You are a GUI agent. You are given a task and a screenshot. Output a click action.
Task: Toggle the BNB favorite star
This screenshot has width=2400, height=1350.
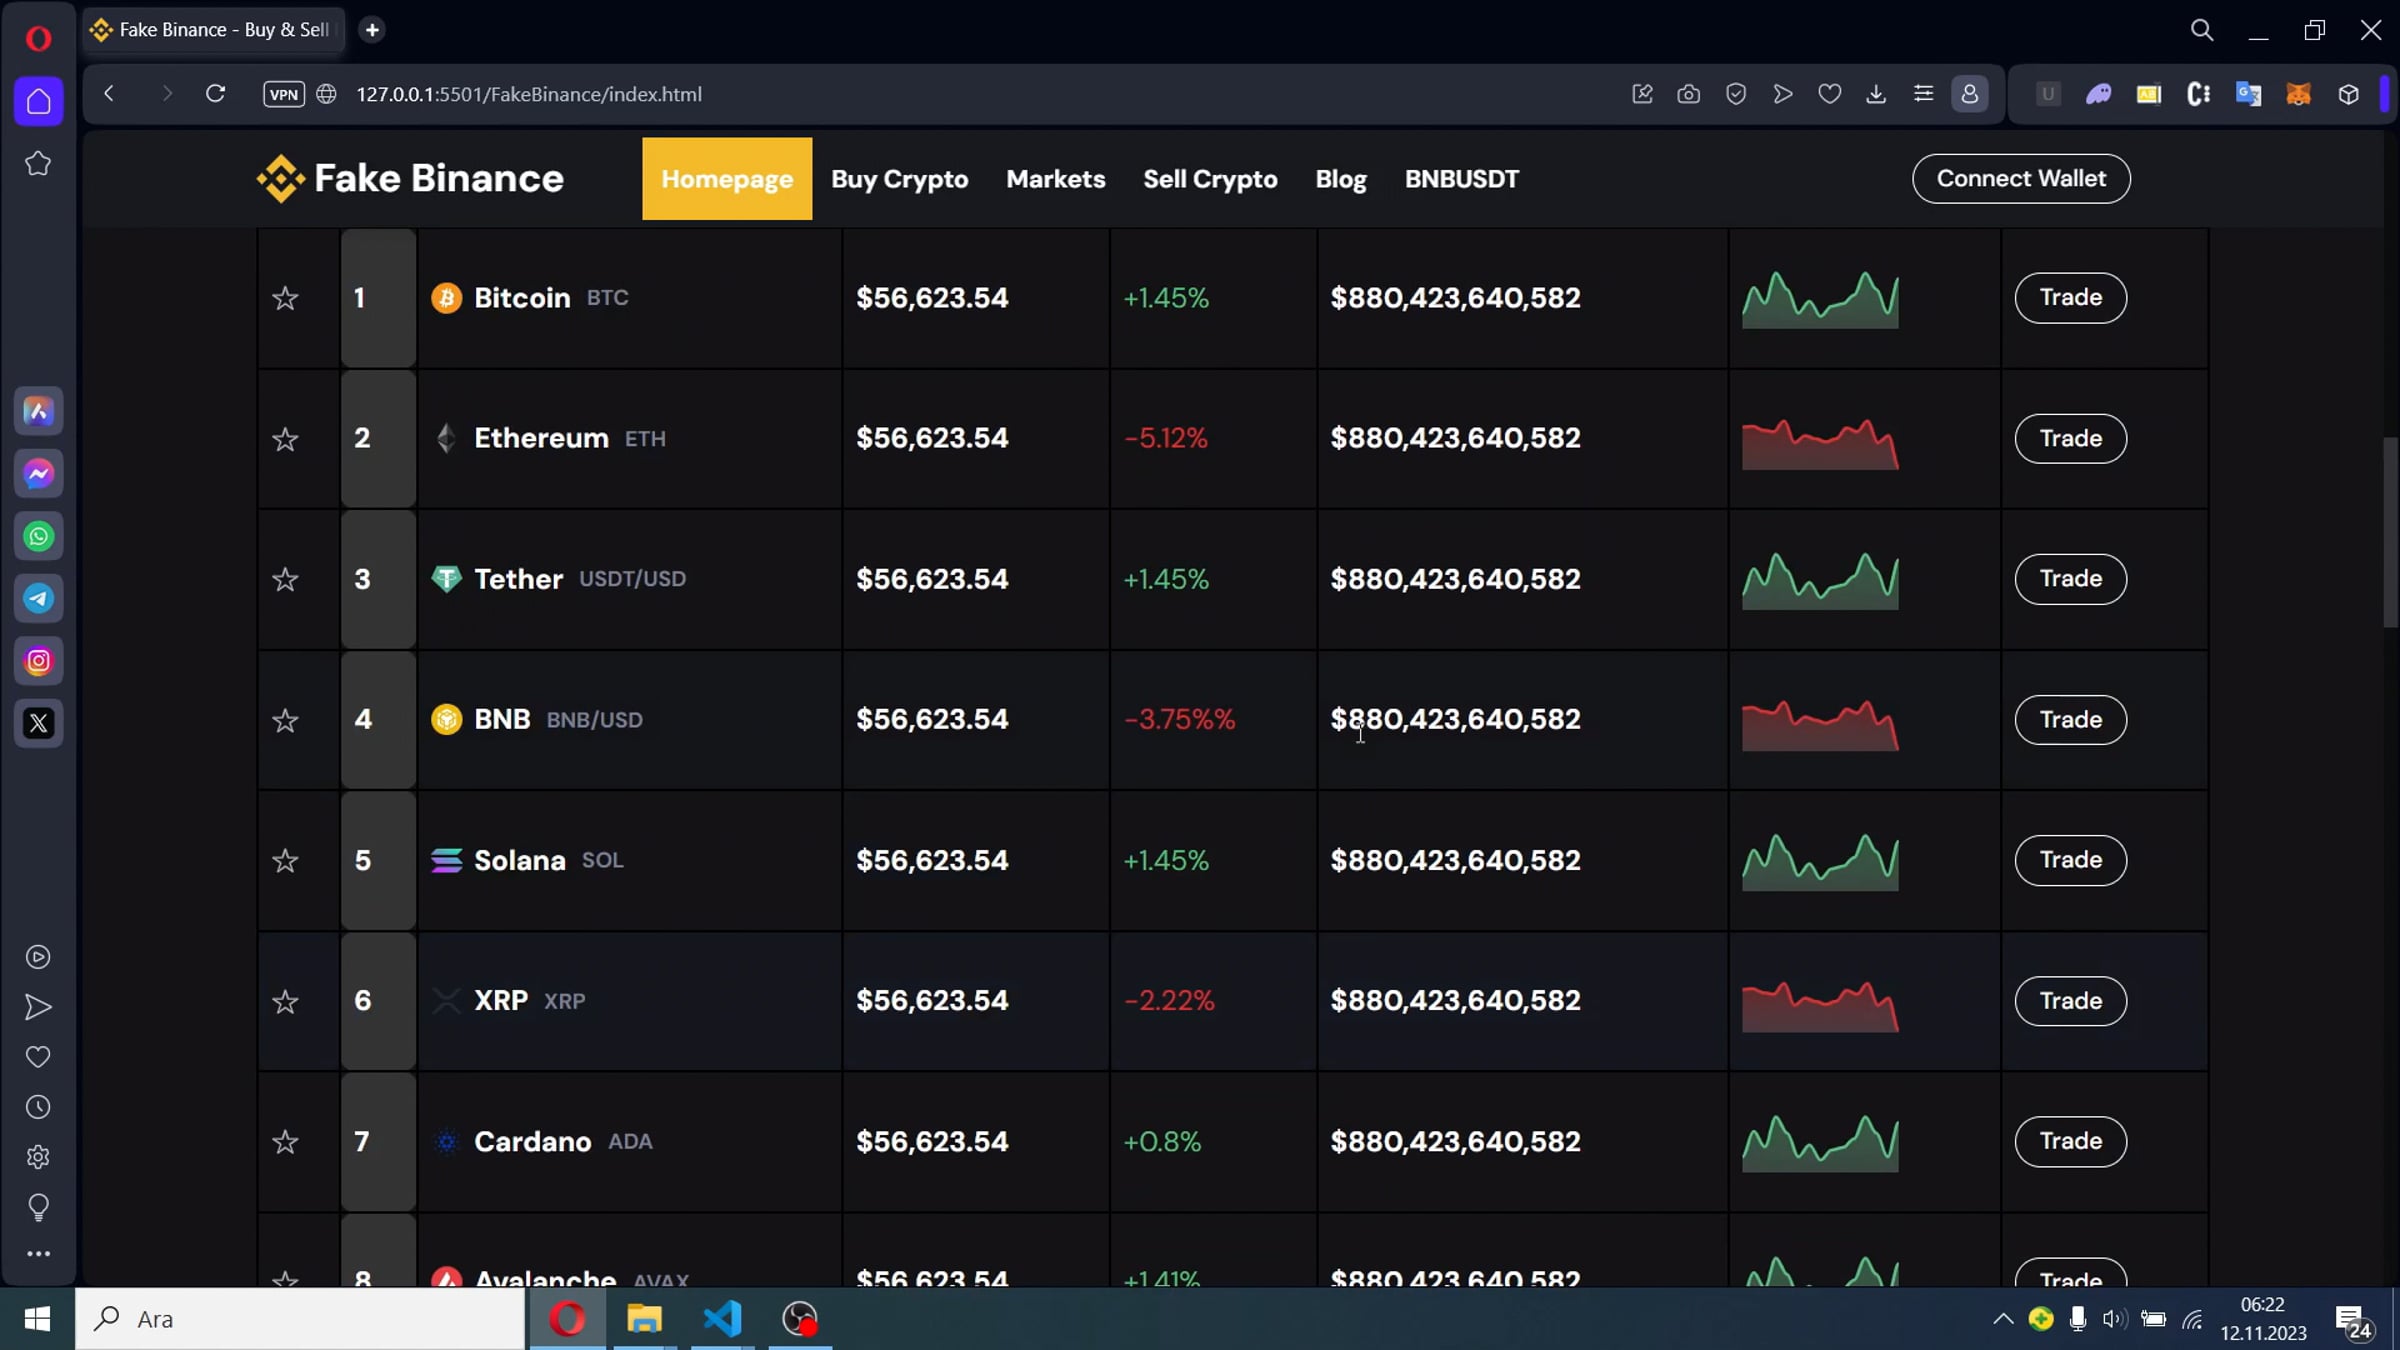pos(285,720)
